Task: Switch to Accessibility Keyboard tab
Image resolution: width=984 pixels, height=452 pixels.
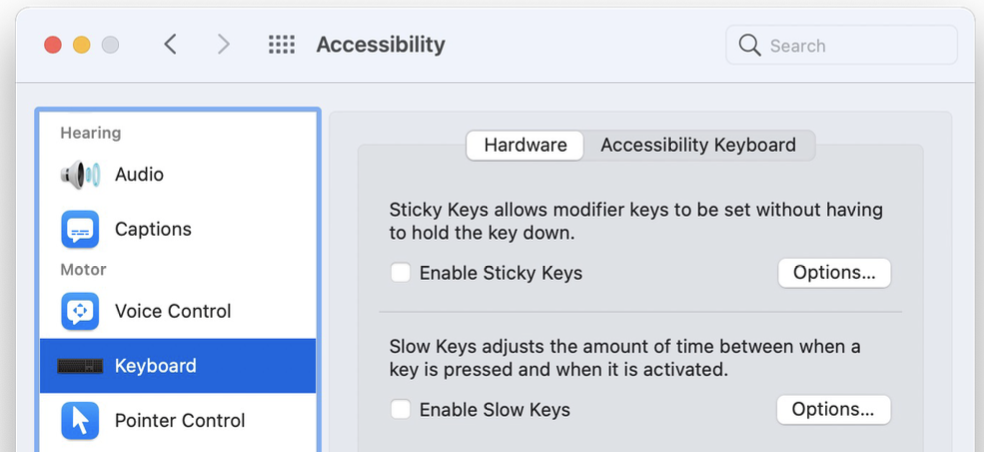Action: pyautogui.click(x=698, y=145)
